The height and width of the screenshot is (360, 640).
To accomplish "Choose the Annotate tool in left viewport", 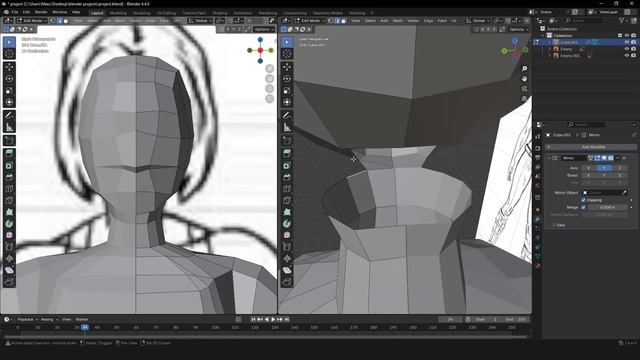I will point(9,116).
